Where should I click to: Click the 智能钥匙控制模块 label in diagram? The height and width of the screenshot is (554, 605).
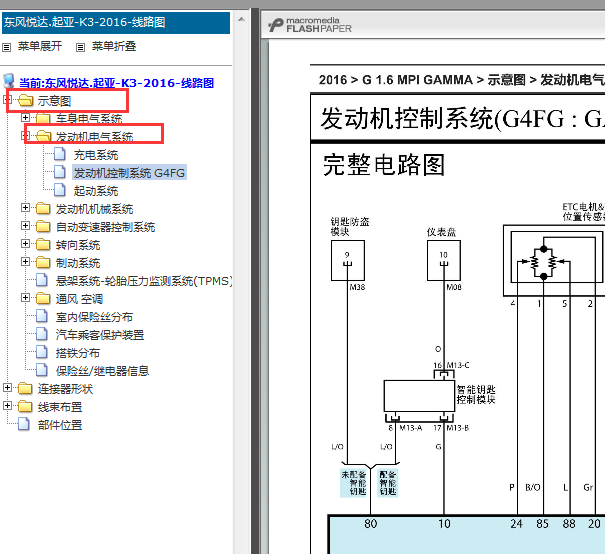476,394
